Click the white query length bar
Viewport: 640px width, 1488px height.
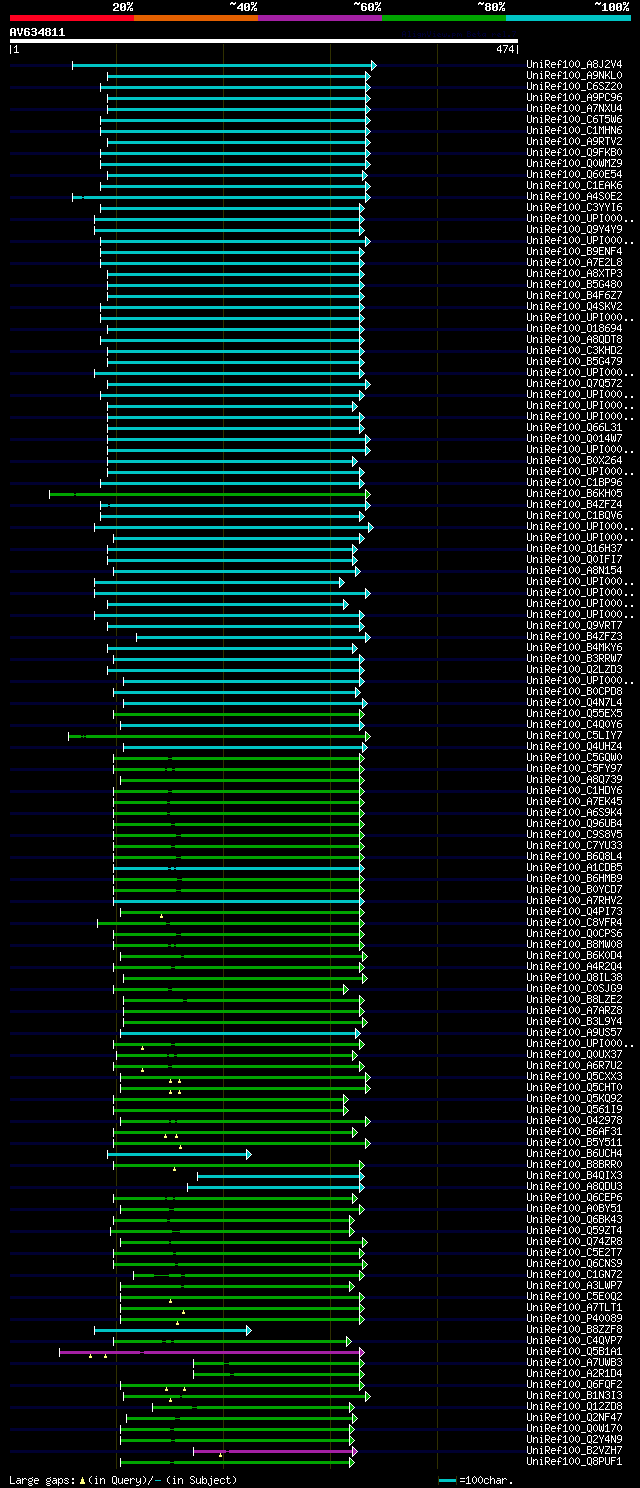pyautogui.click(x=264, y=41)
